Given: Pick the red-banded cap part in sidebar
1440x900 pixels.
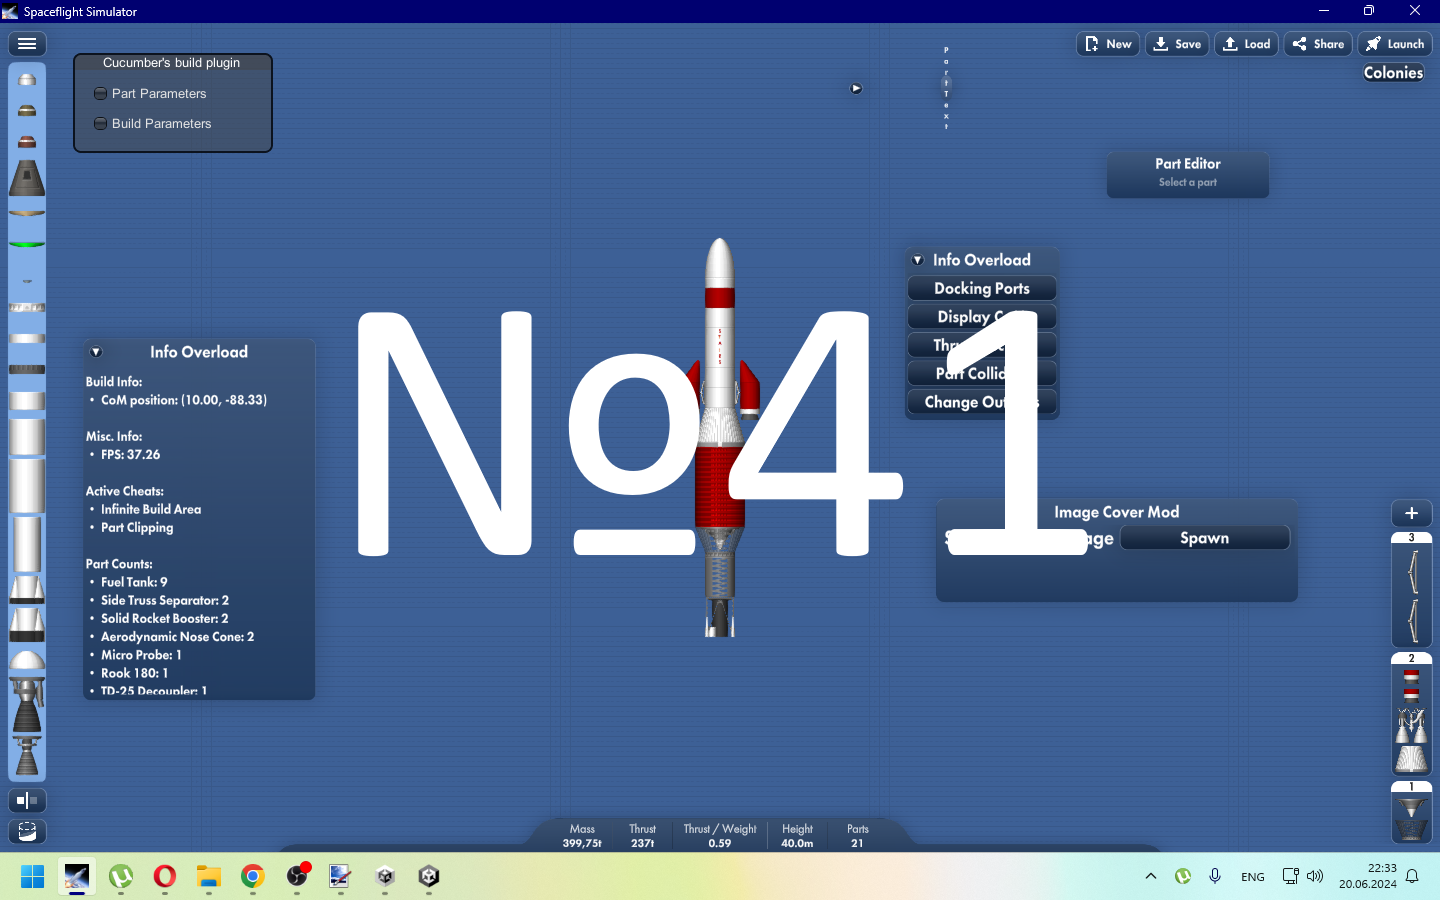Looking at the screenshot, I should (x=27, y=141).
